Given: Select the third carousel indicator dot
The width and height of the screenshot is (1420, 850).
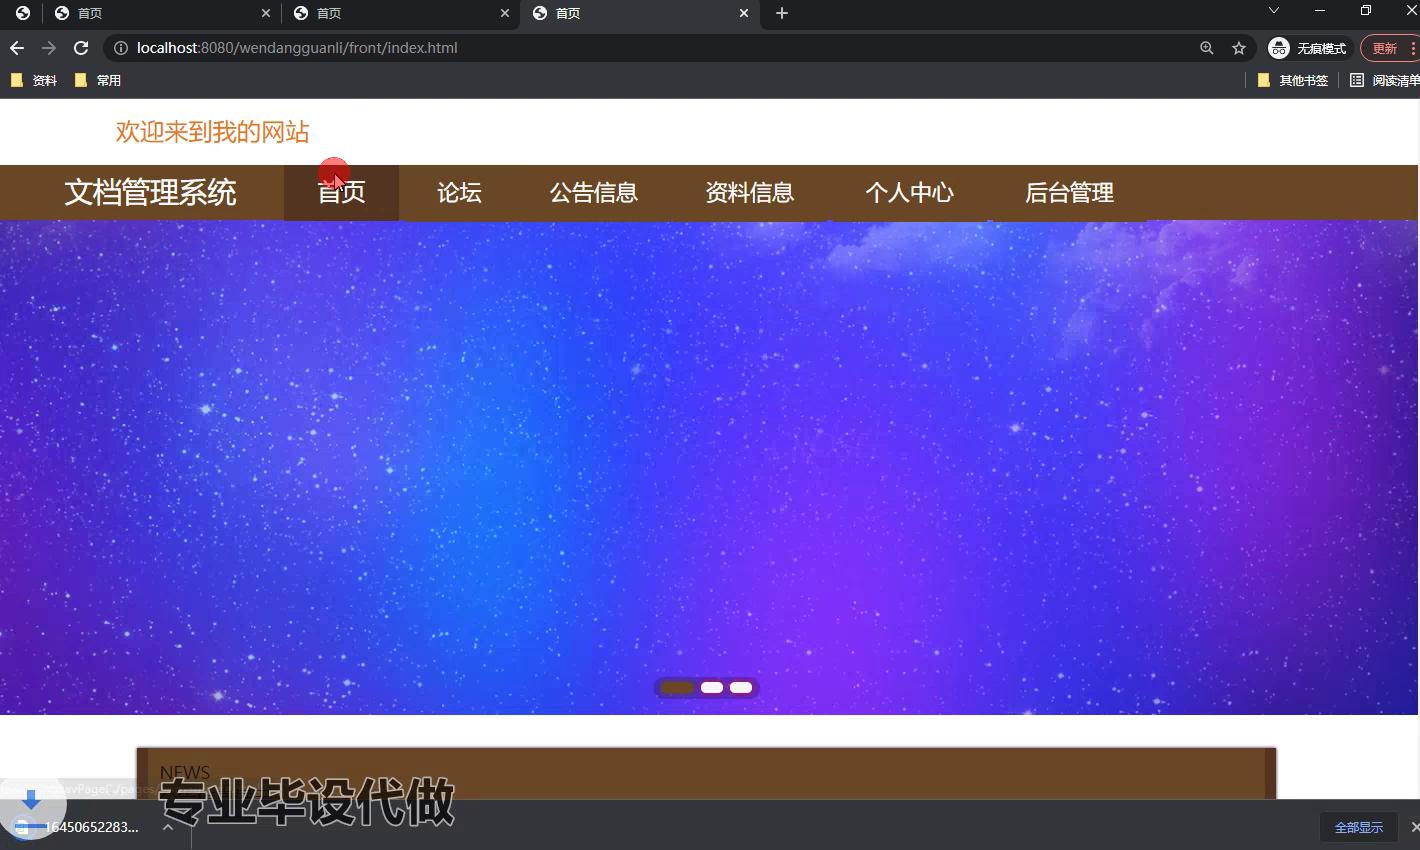Looking at the screenshot, I should click(741, 687).
